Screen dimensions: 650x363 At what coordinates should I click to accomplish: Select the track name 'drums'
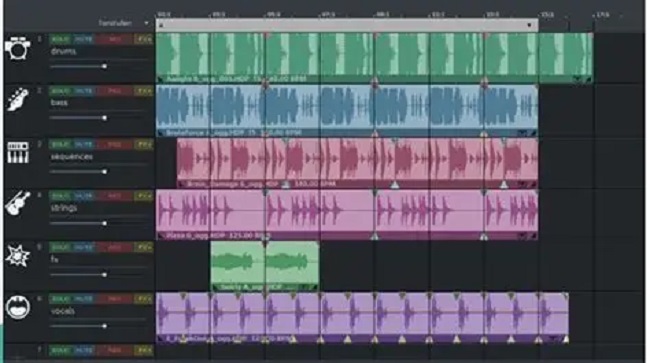click(63, 51)
